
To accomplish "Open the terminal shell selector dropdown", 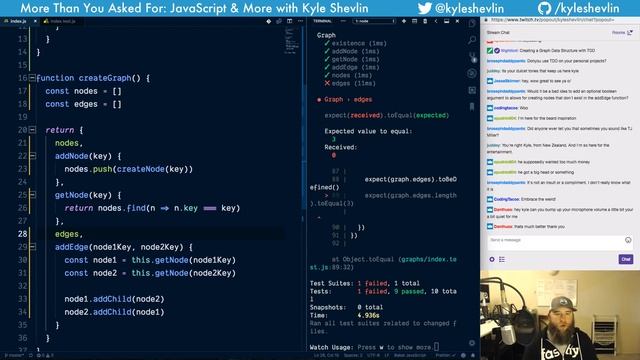I will point(374,21).
